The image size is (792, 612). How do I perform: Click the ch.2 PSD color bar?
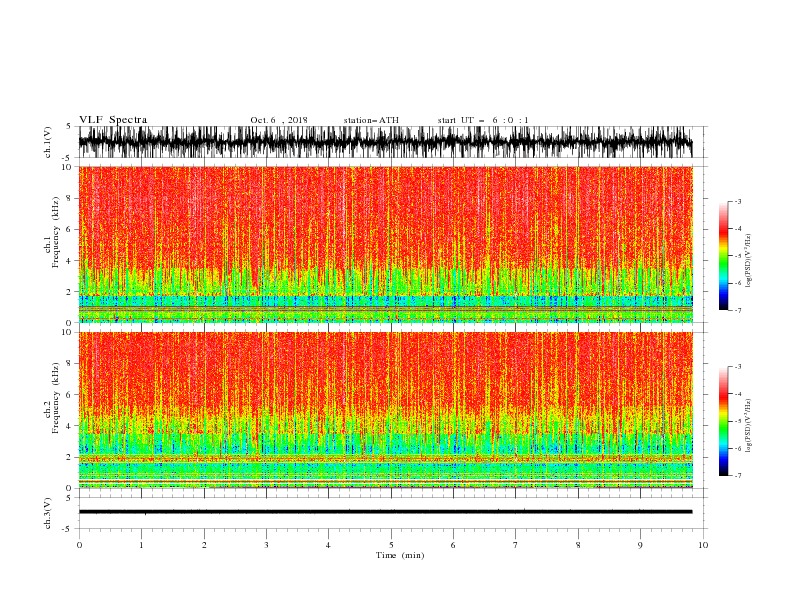coord(723,421)
